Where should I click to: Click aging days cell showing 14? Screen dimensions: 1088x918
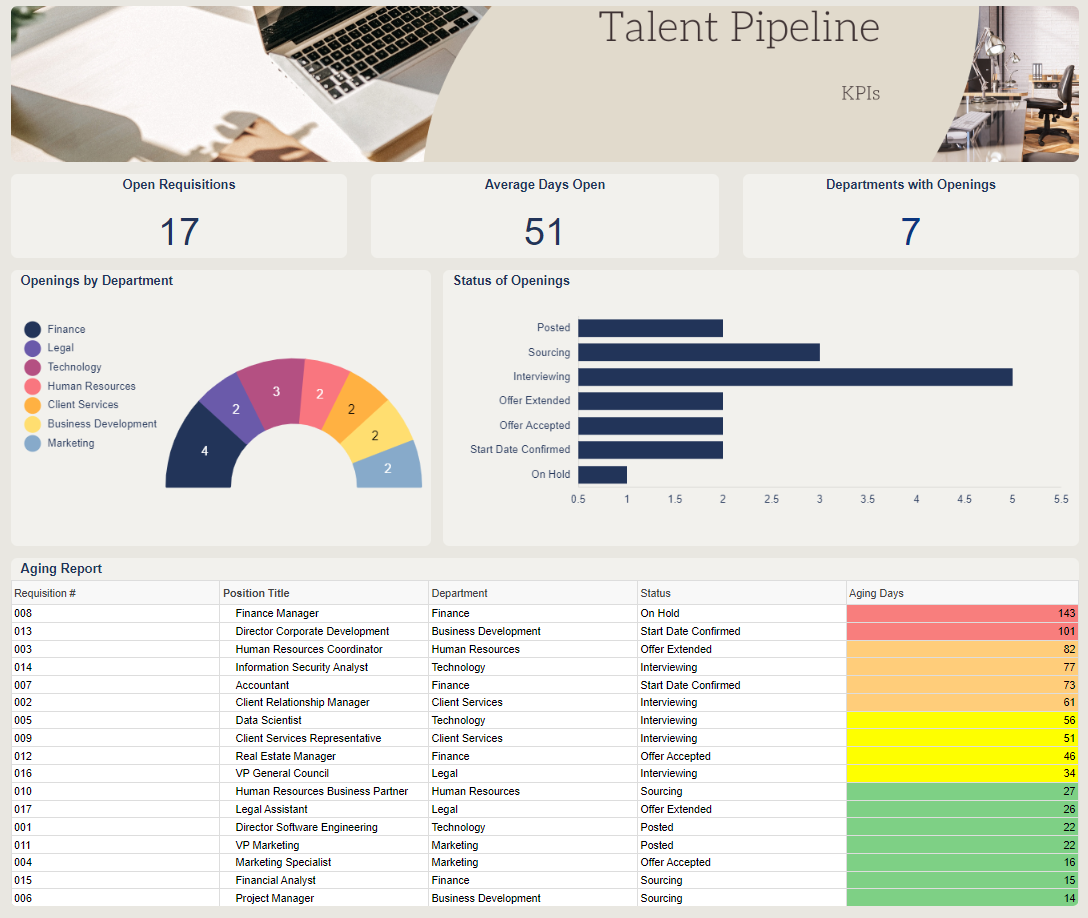[962, 899]
